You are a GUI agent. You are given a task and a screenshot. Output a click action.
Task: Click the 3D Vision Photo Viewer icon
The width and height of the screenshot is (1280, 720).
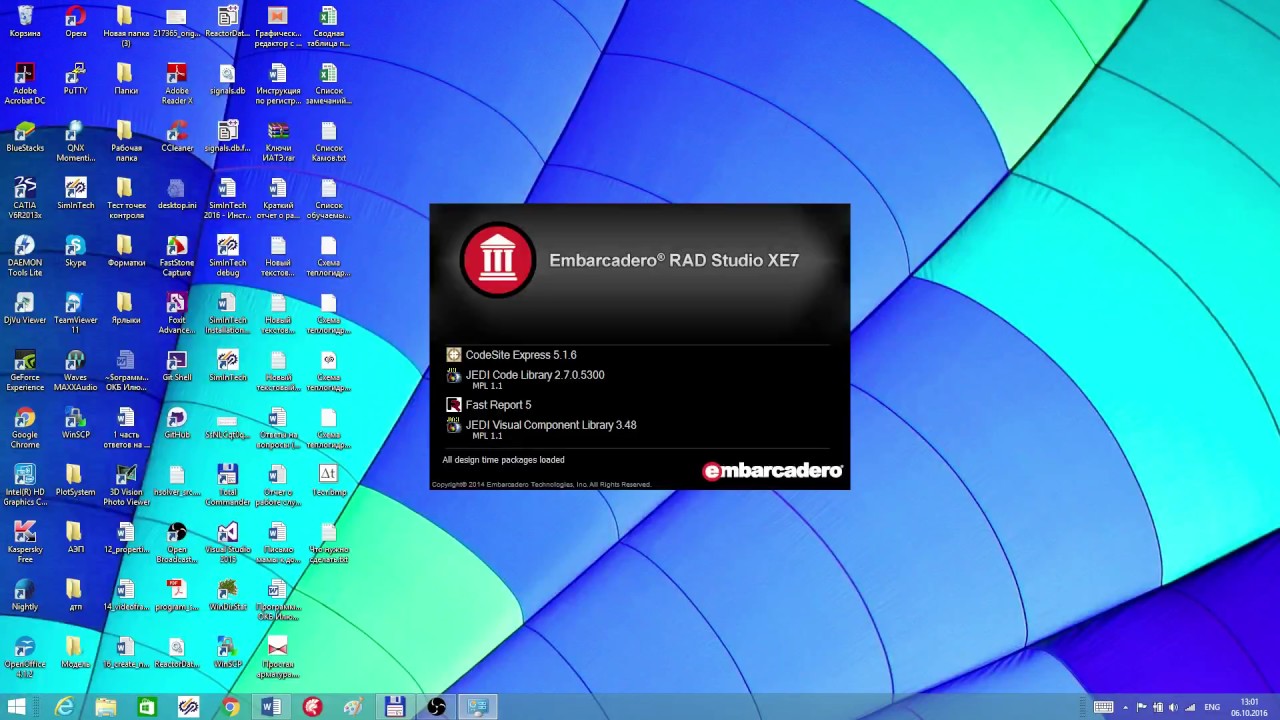[x=127, y=485]
